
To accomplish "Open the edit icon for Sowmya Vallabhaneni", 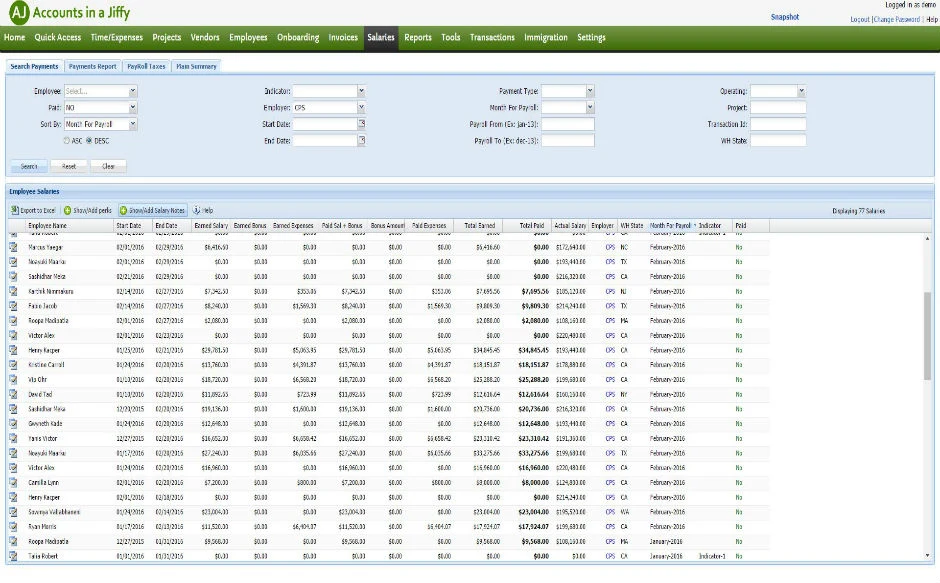I will 13,512.
